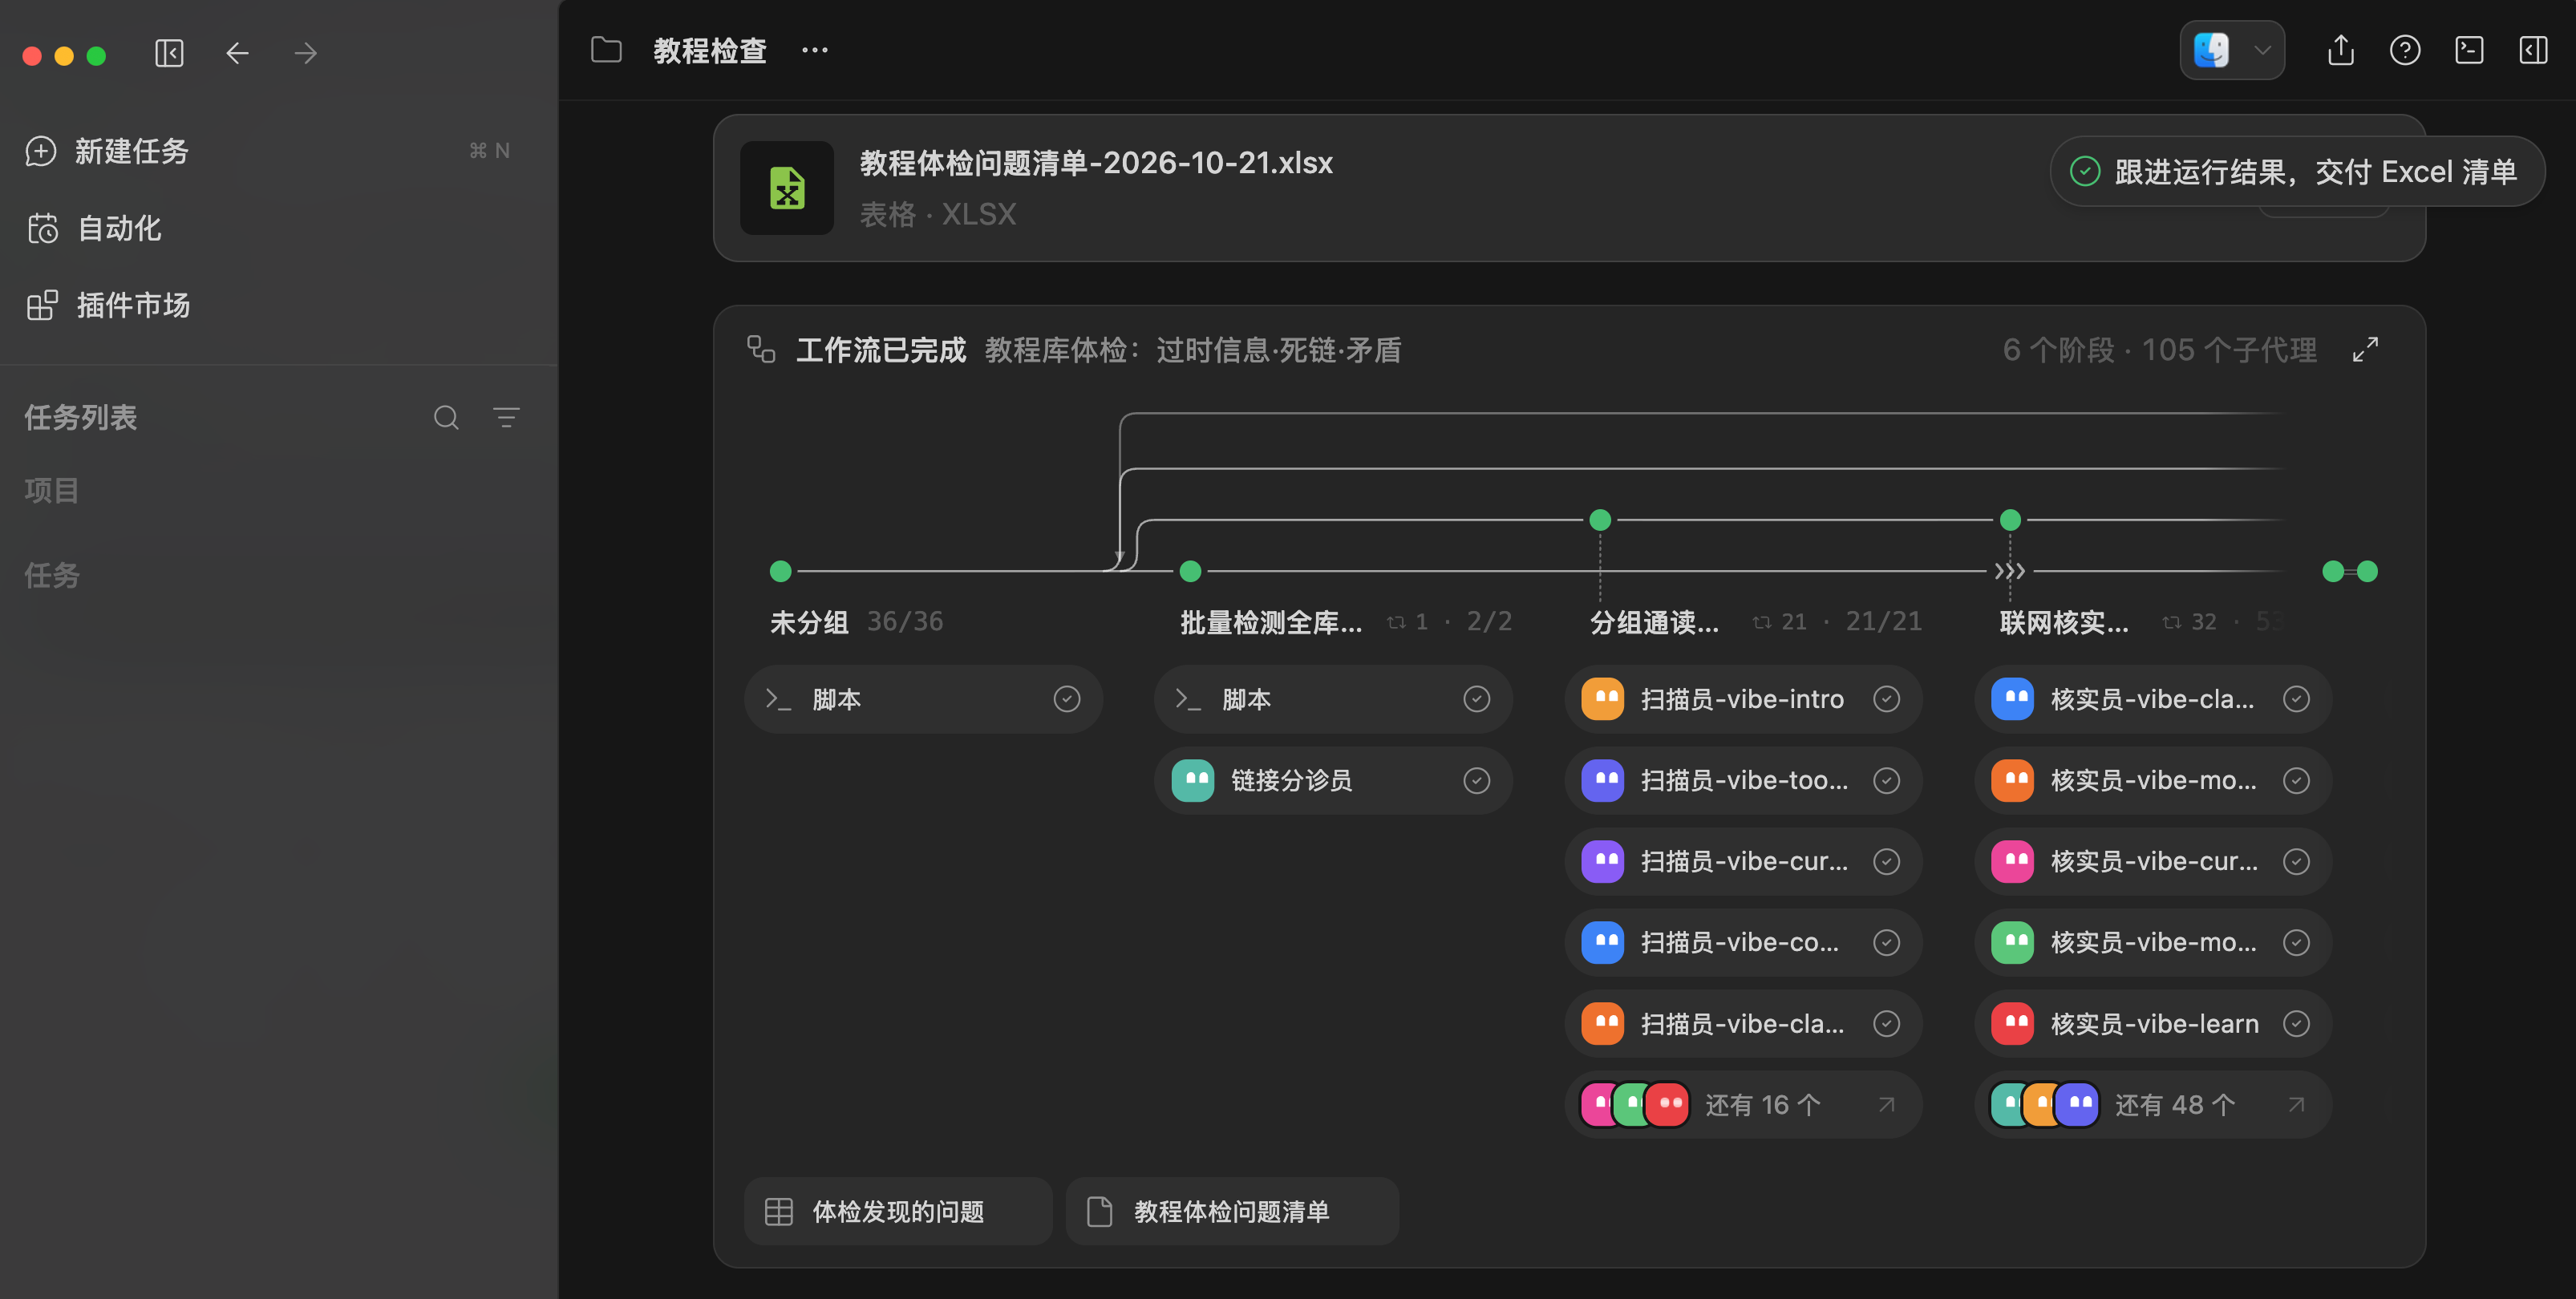The width and height of the screenshot is (2576, 1299).
Task: Open the terminal panel icon
Action: click(2469, 50)
